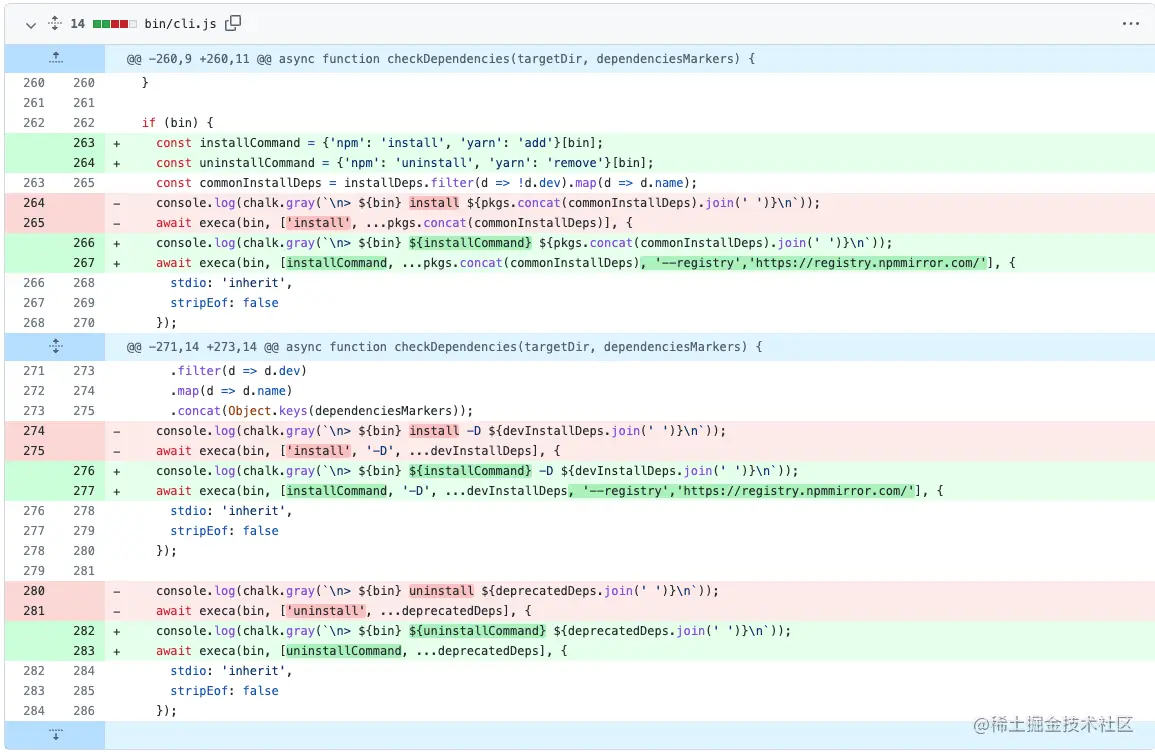This screenshot has width=1155, height=756.
Task: Collapse the bin/cli.js diff with the chevron
Action: pos(30,22)
